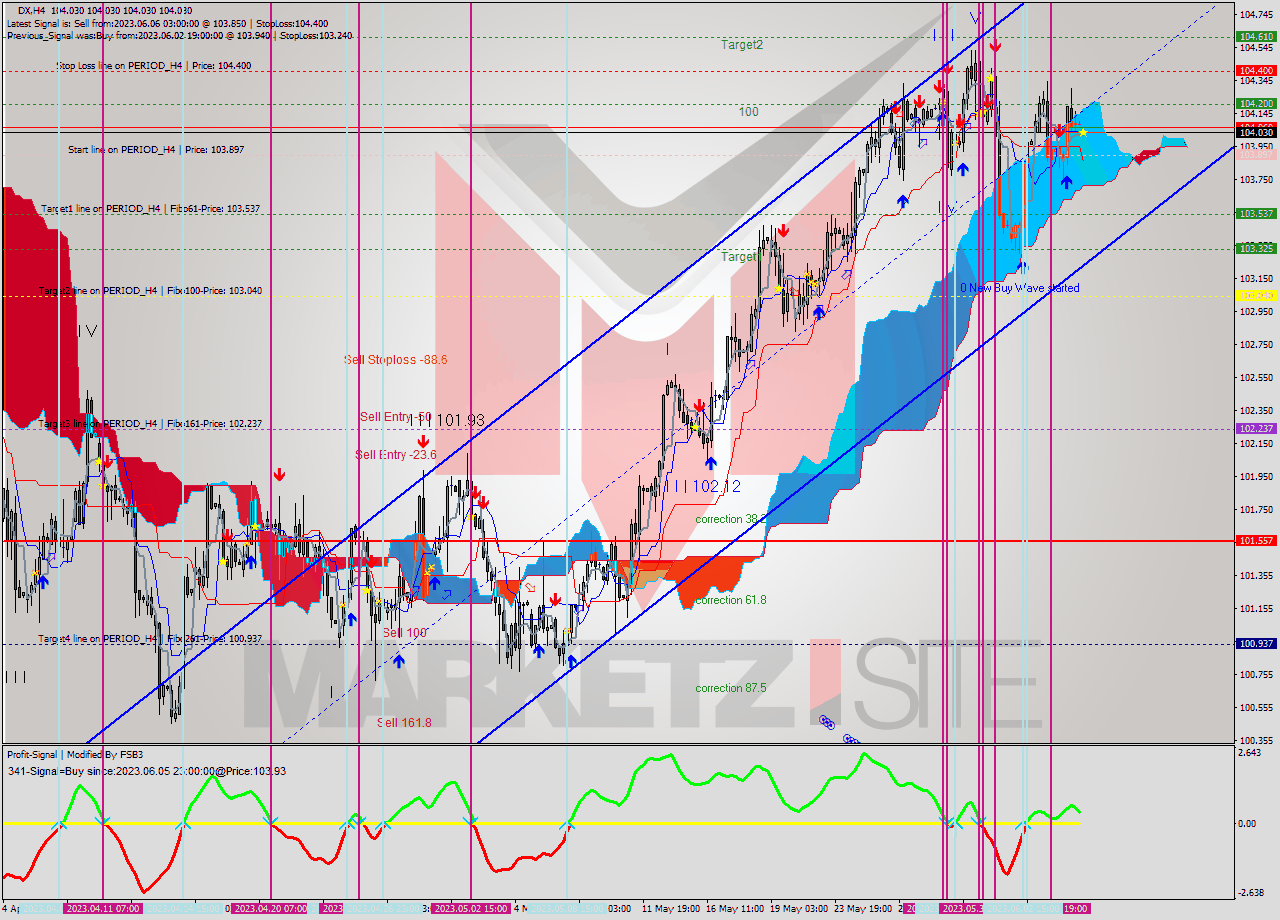Click the I I I 101.93 wave label
The image size is (1280, 920).
[447, 420]
